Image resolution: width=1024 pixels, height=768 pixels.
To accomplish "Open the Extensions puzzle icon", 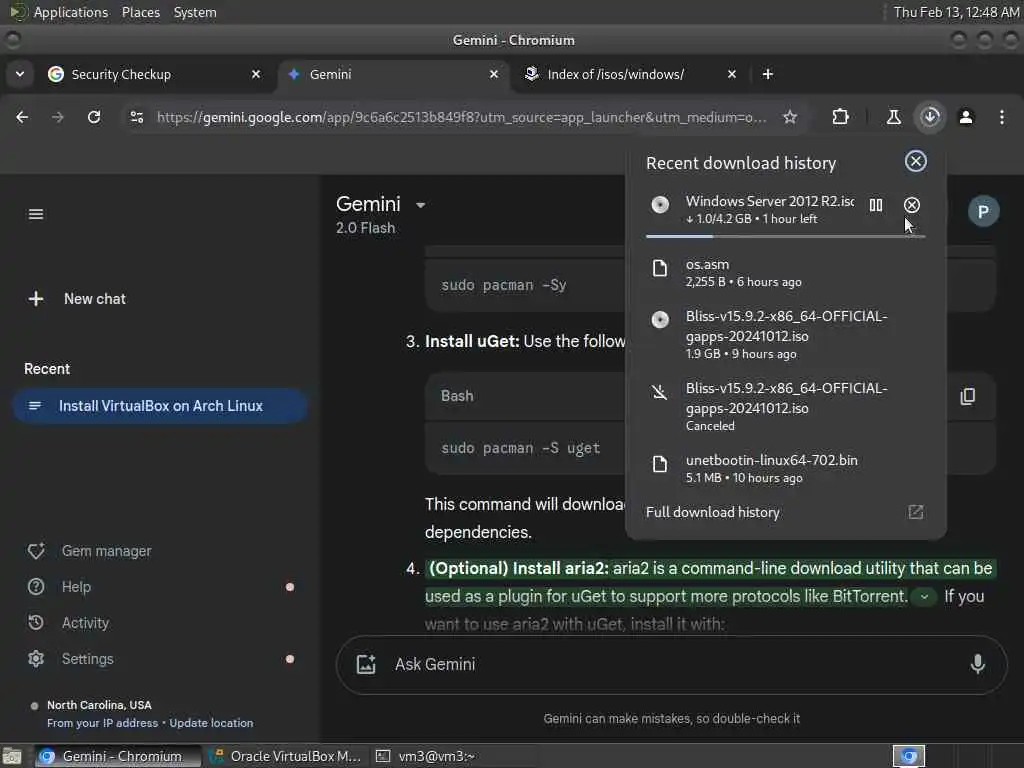I will coord(840,118).
